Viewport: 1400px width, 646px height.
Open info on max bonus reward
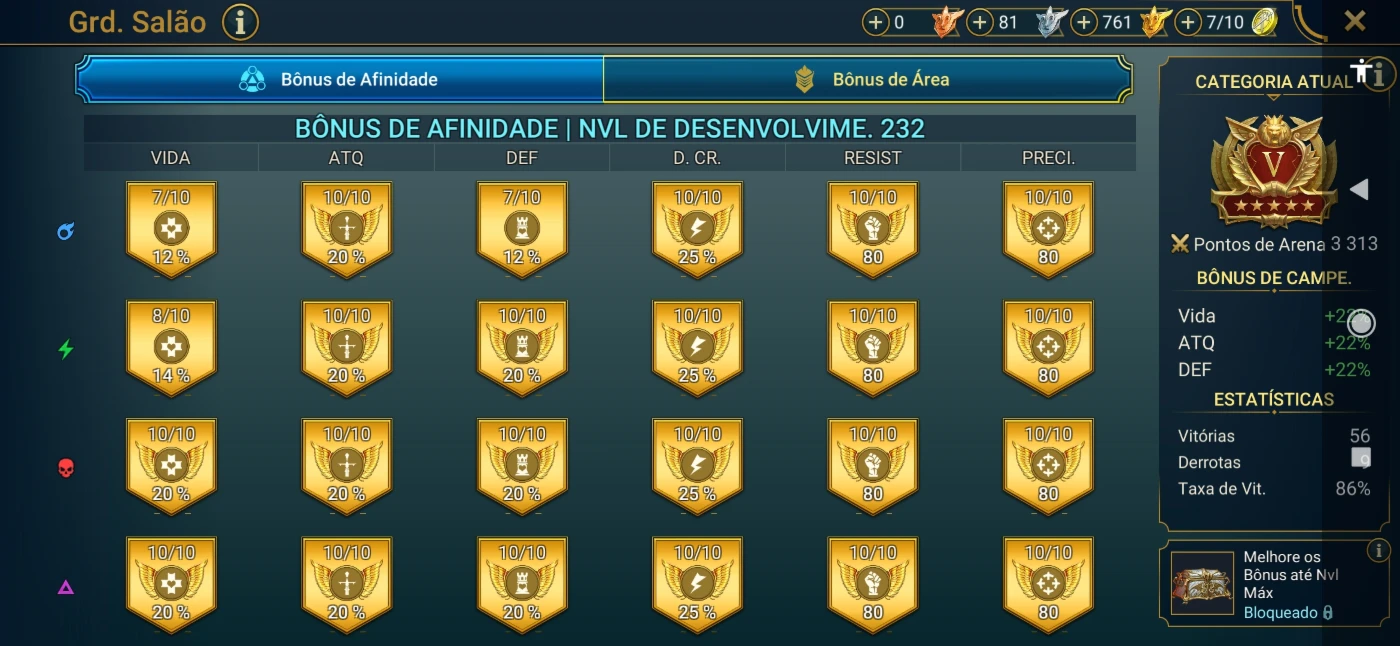click(x=1378, y=551)
